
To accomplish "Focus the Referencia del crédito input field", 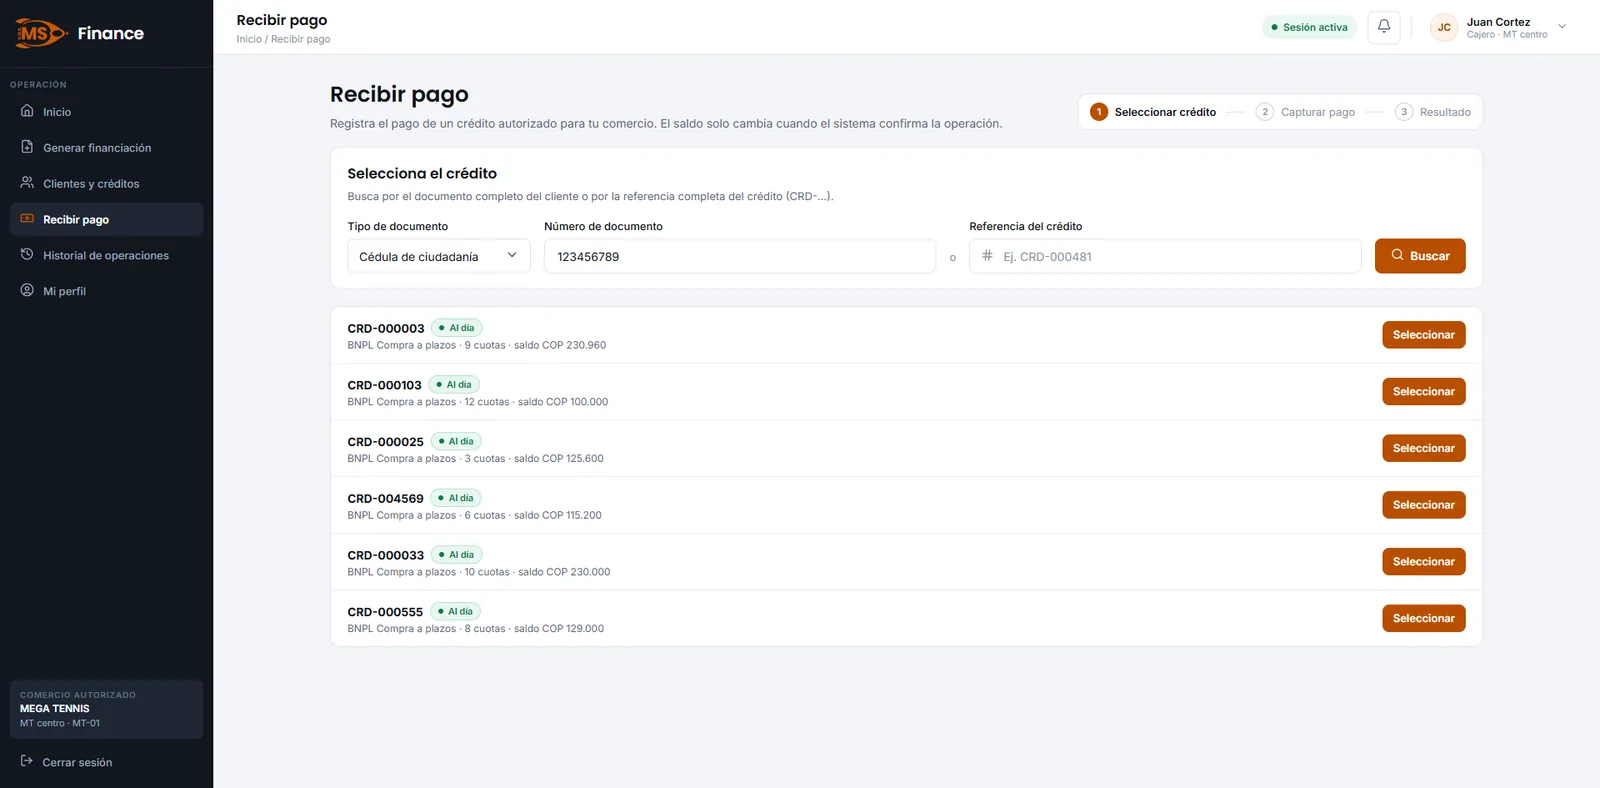I will (x=1165, y=256).
